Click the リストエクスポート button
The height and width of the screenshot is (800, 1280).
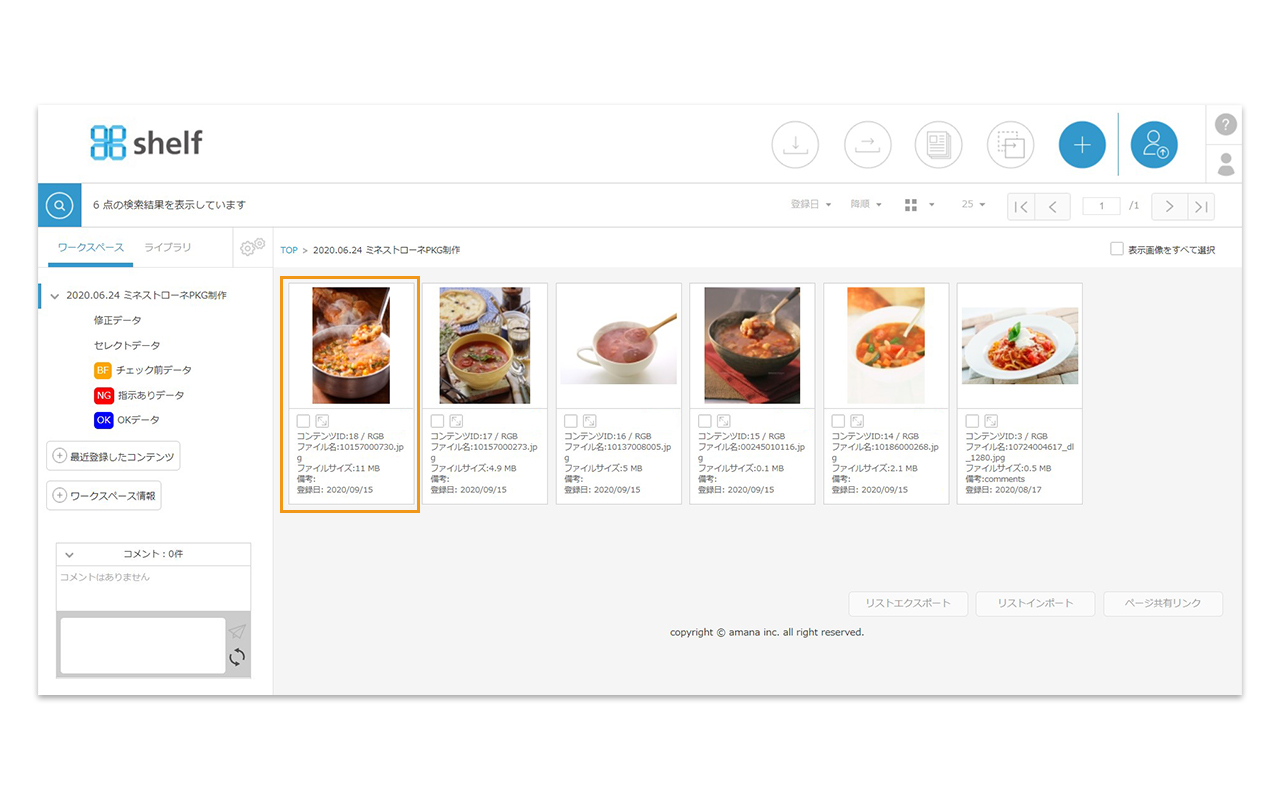point(909,603)
